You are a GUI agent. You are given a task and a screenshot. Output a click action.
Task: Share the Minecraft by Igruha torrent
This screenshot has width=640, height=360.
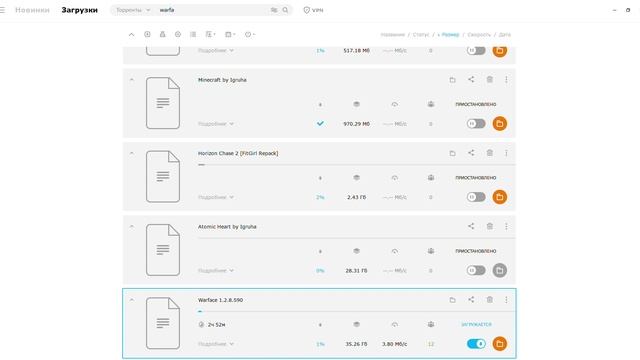click(x=471, y=80)
